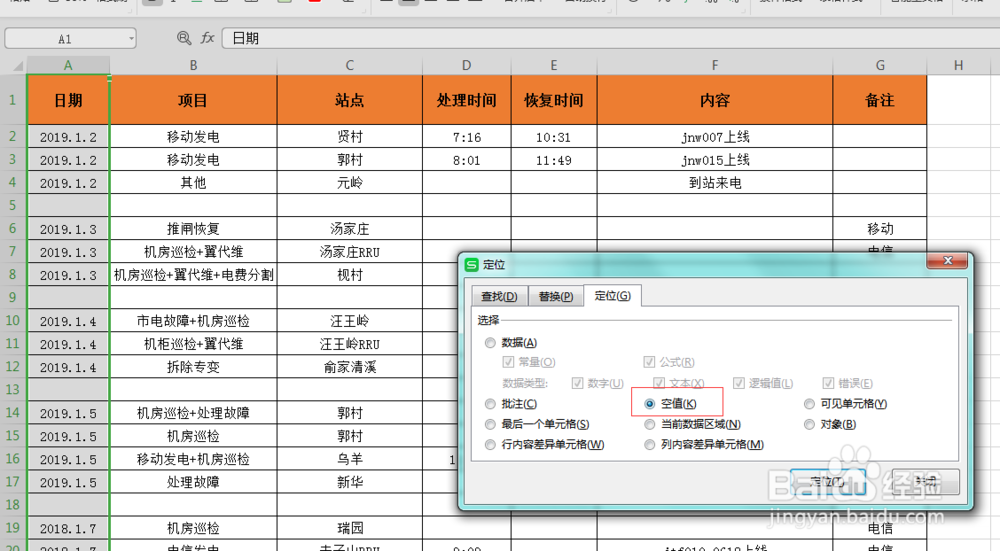Viewport: 1000px width, 551px height.
Task: Open the insert function fx icon
Action: [207, 38]
